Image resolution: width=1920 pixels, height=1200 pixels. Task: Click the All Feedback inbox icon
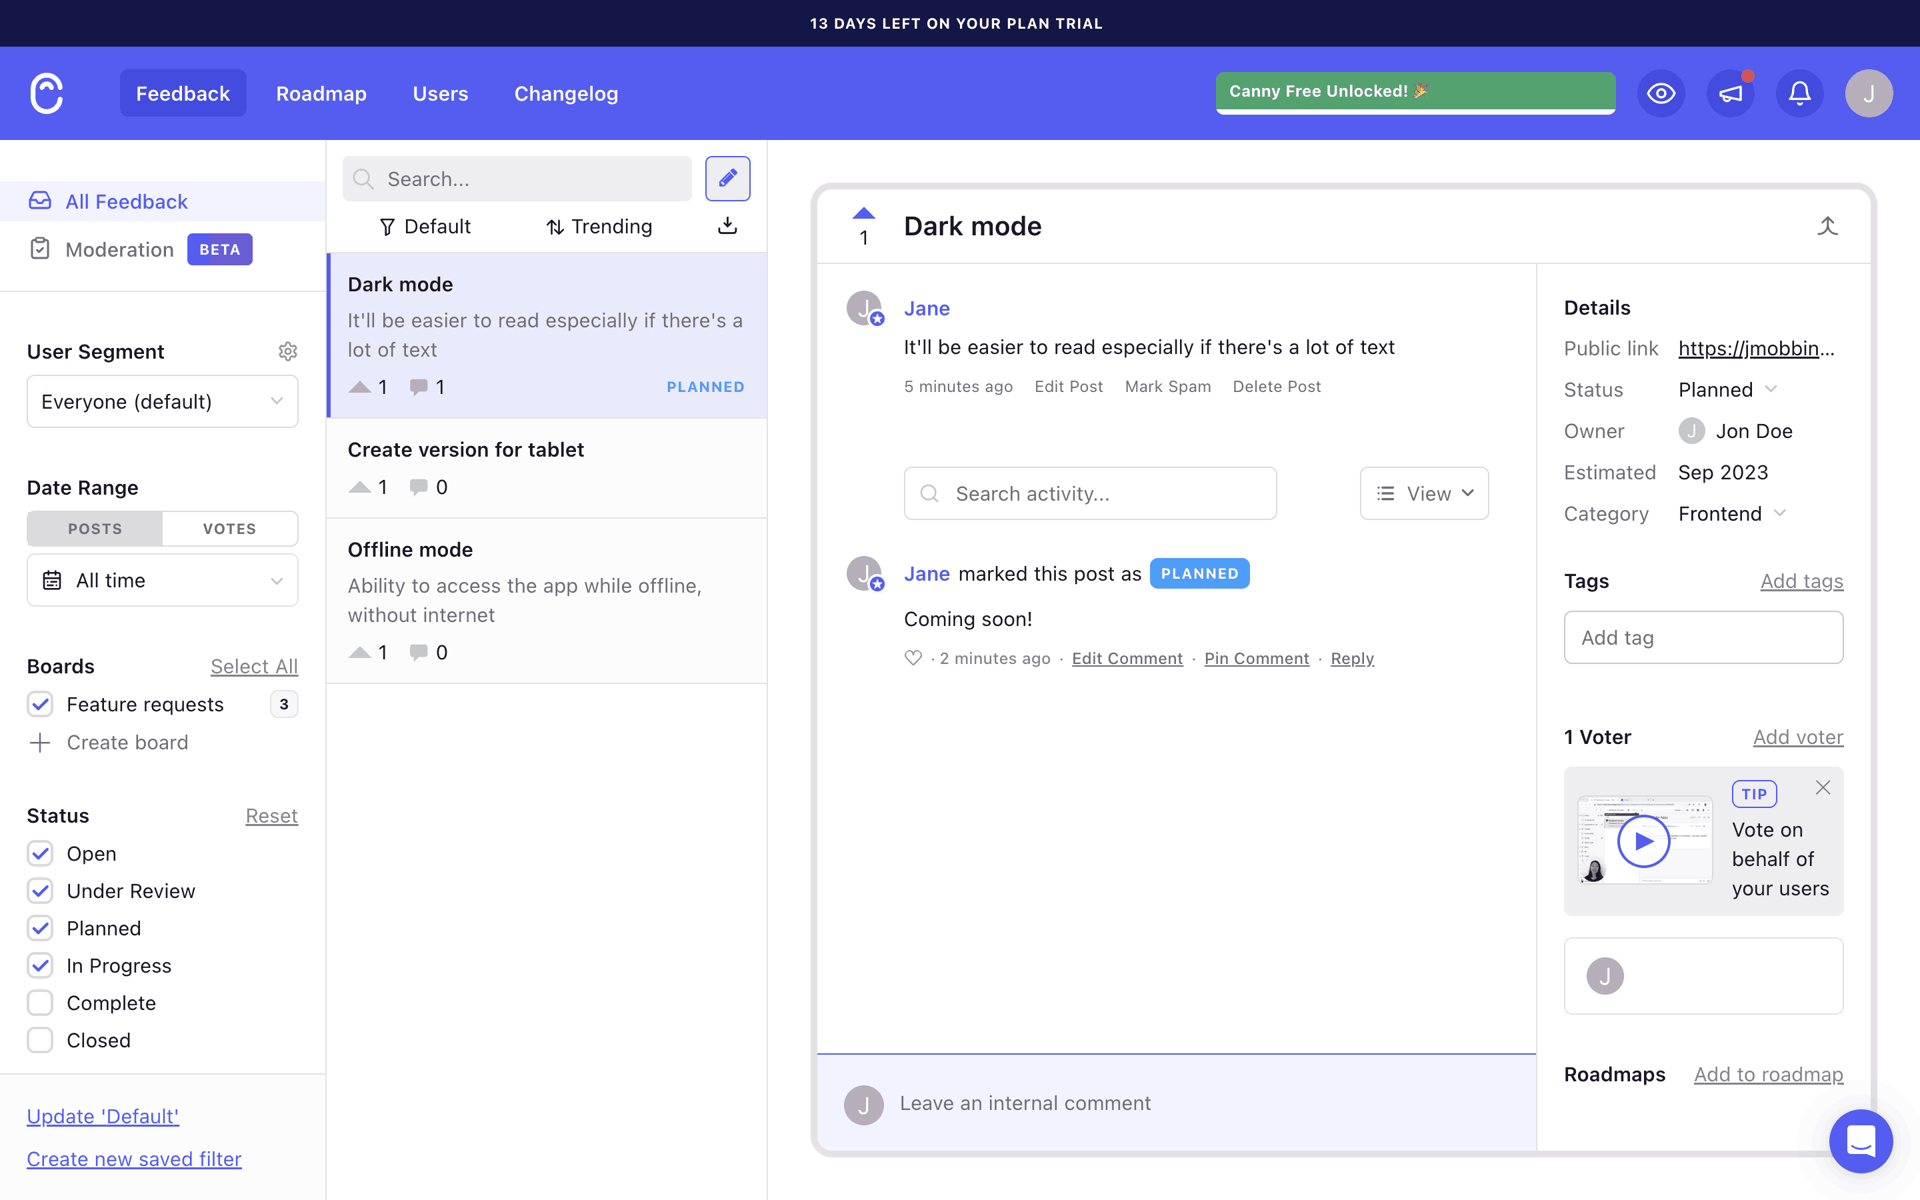[40, 200]
